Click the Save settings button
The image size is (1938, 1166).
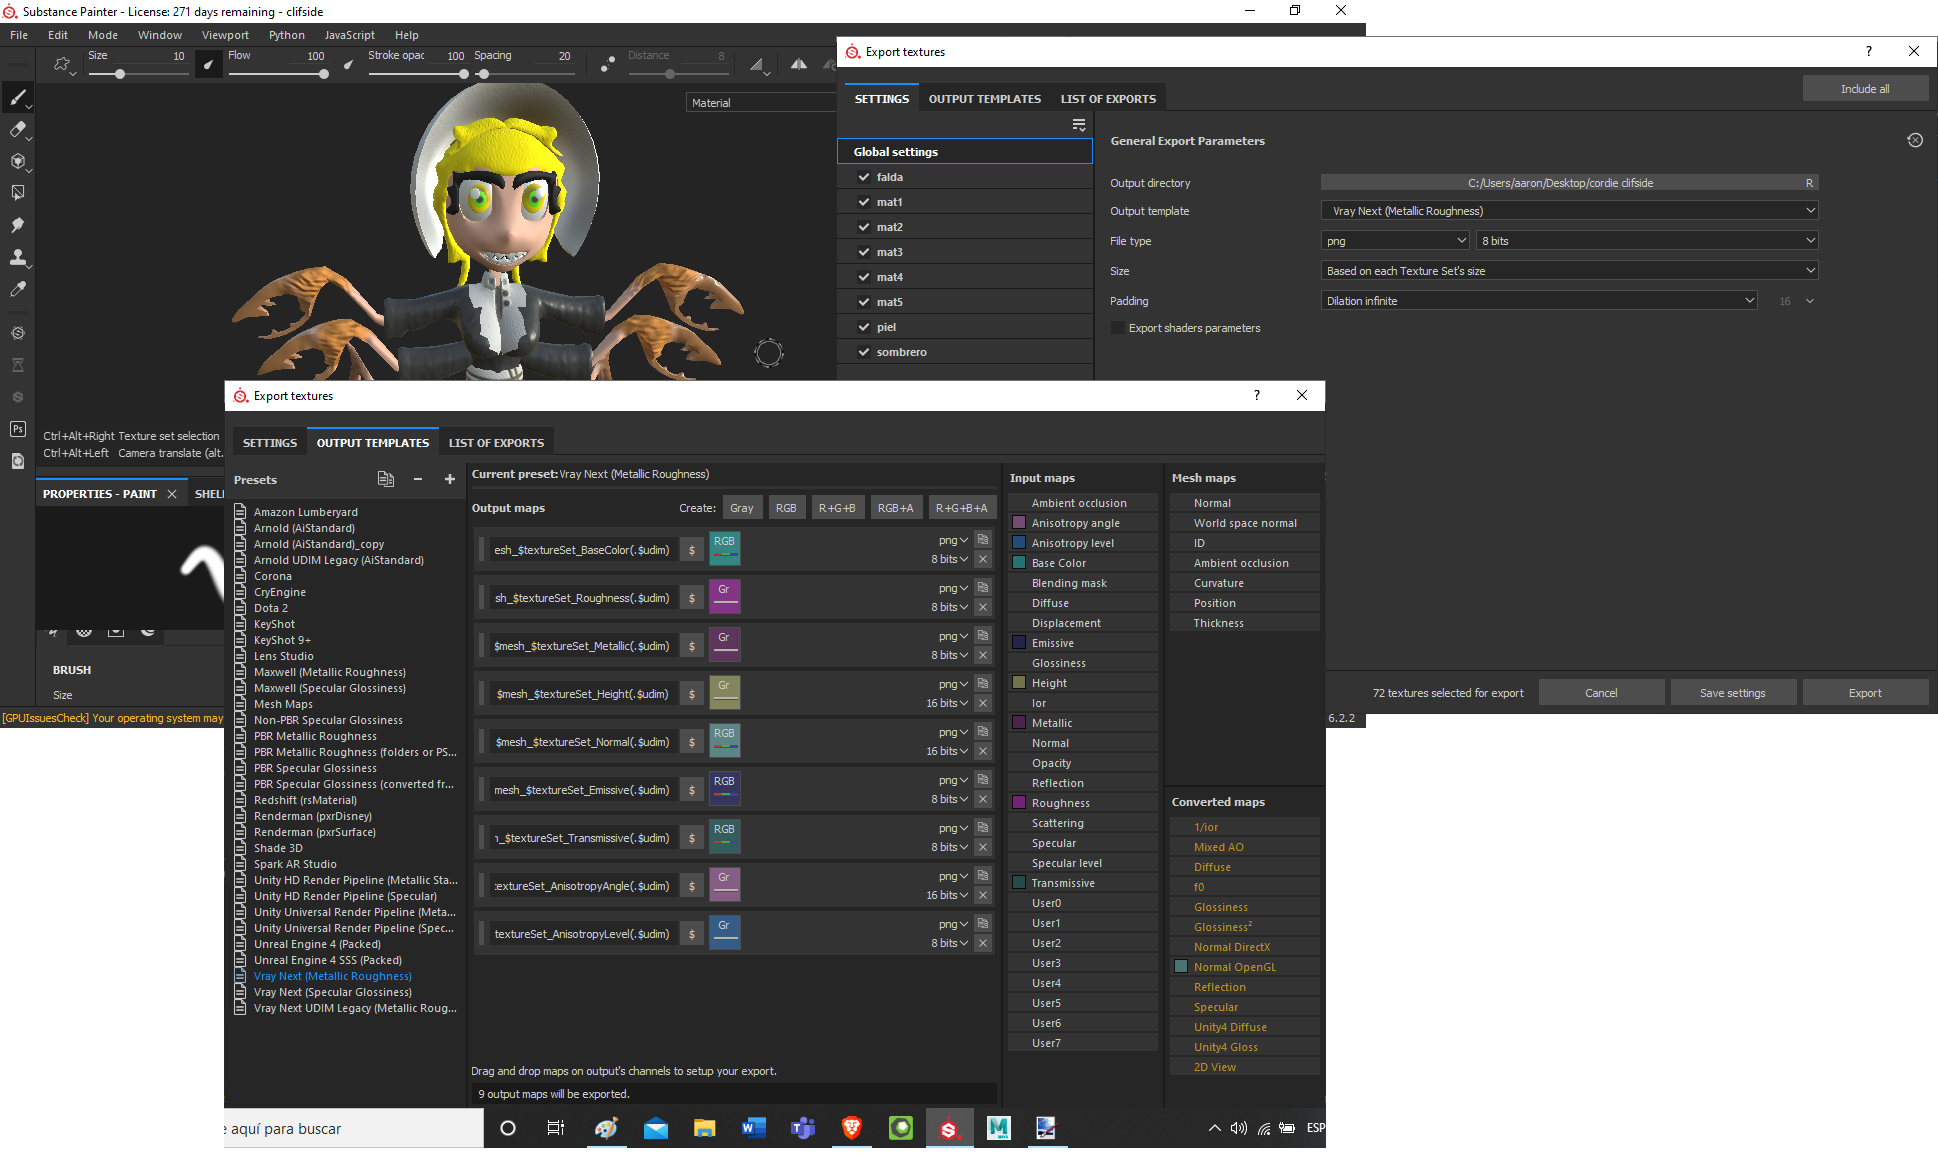click(1732, 693)
